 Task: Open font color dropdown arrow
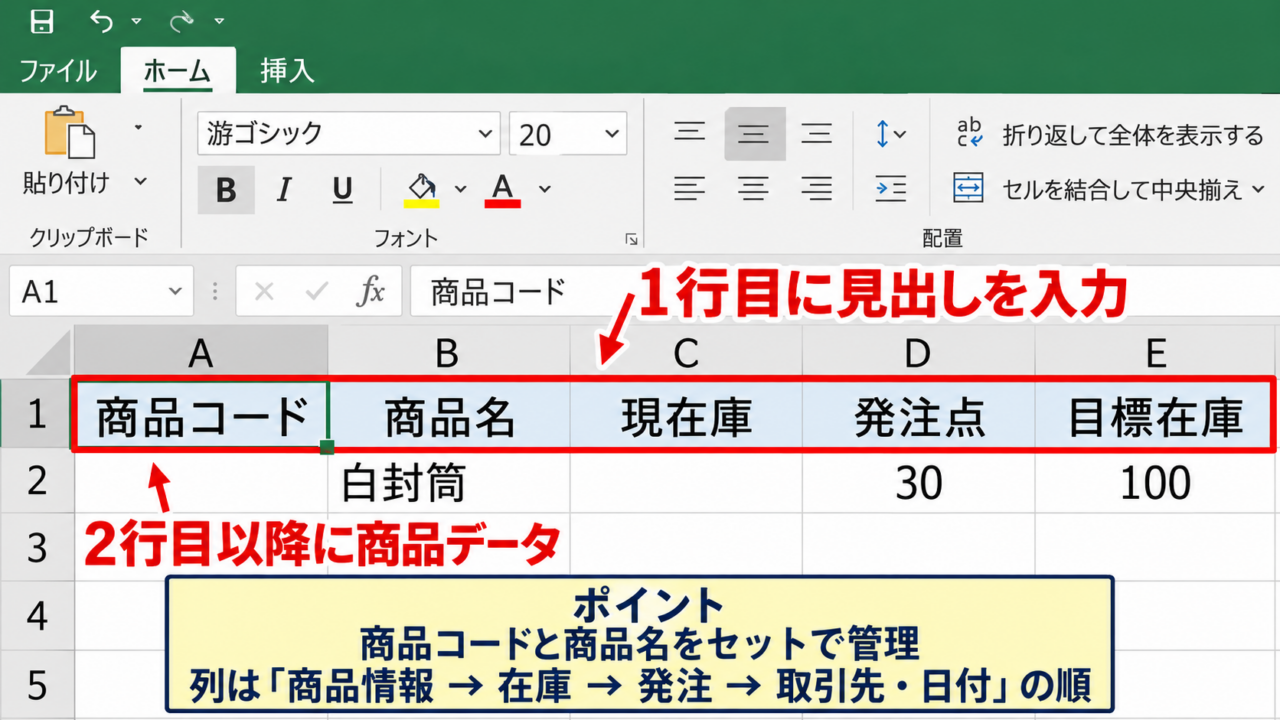545,189
